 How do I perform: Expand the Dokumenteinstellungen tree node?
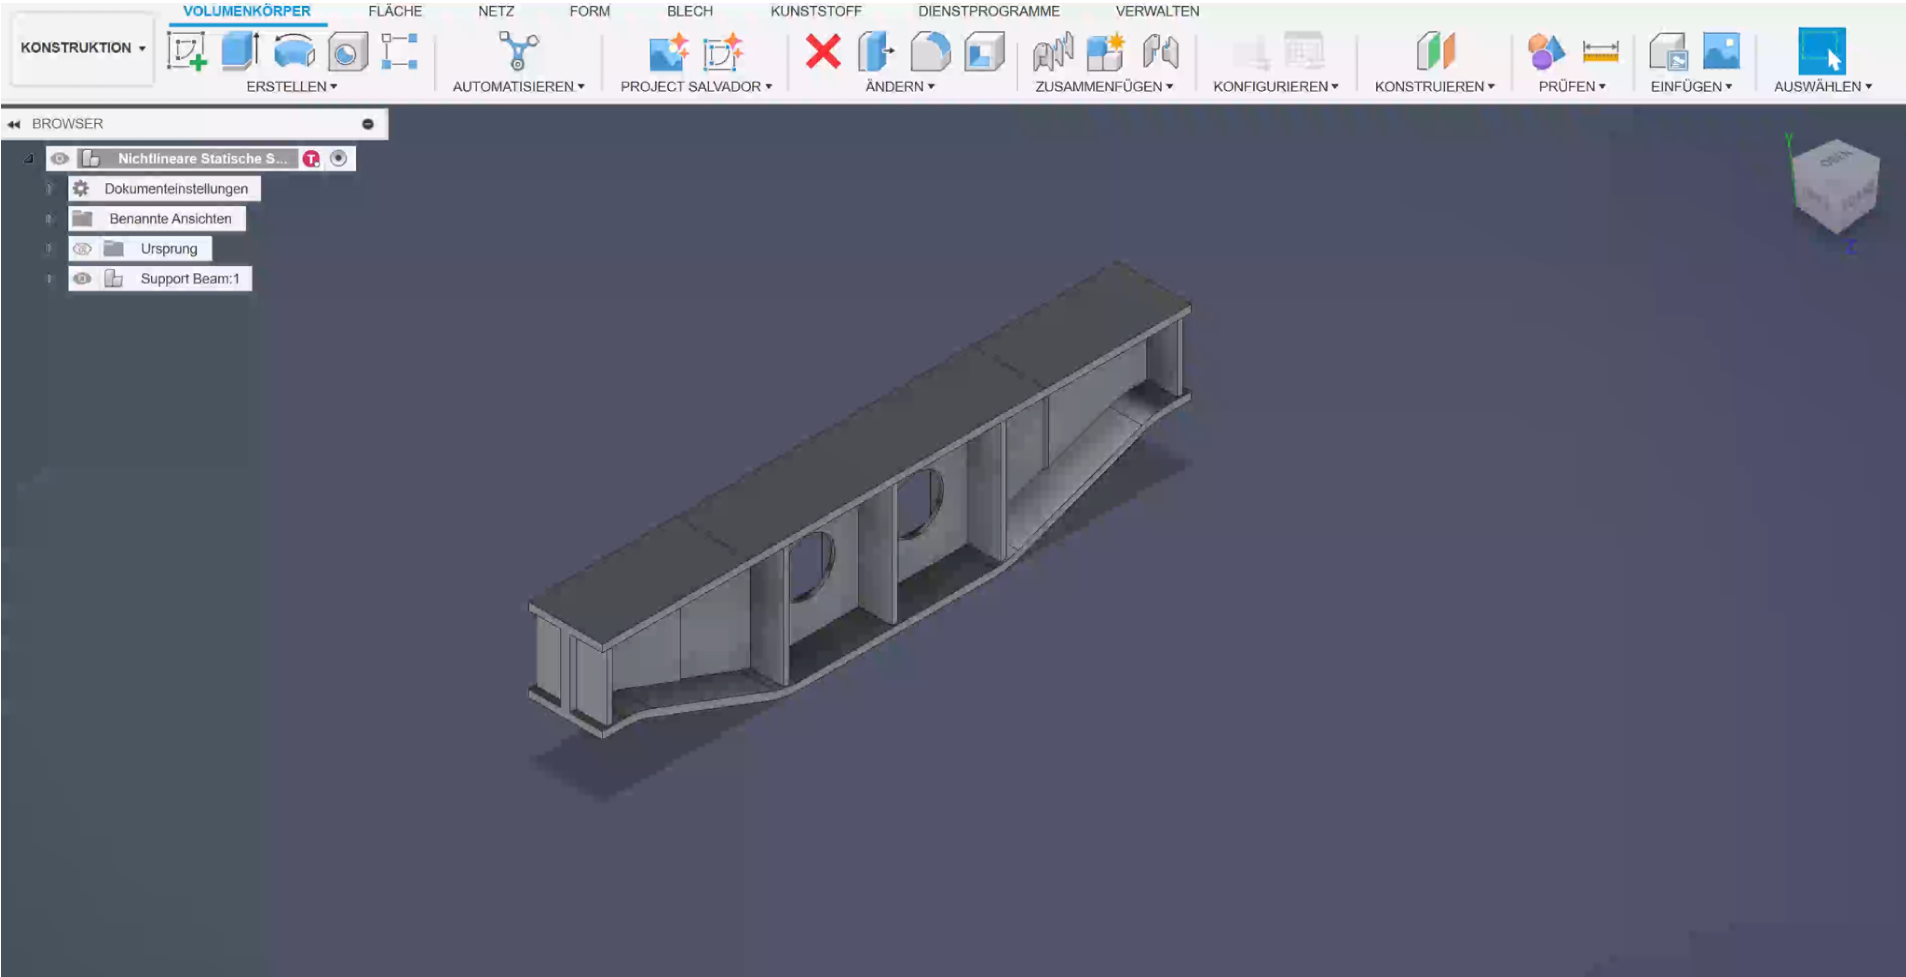pyautogui.click(x=48, y=189)
